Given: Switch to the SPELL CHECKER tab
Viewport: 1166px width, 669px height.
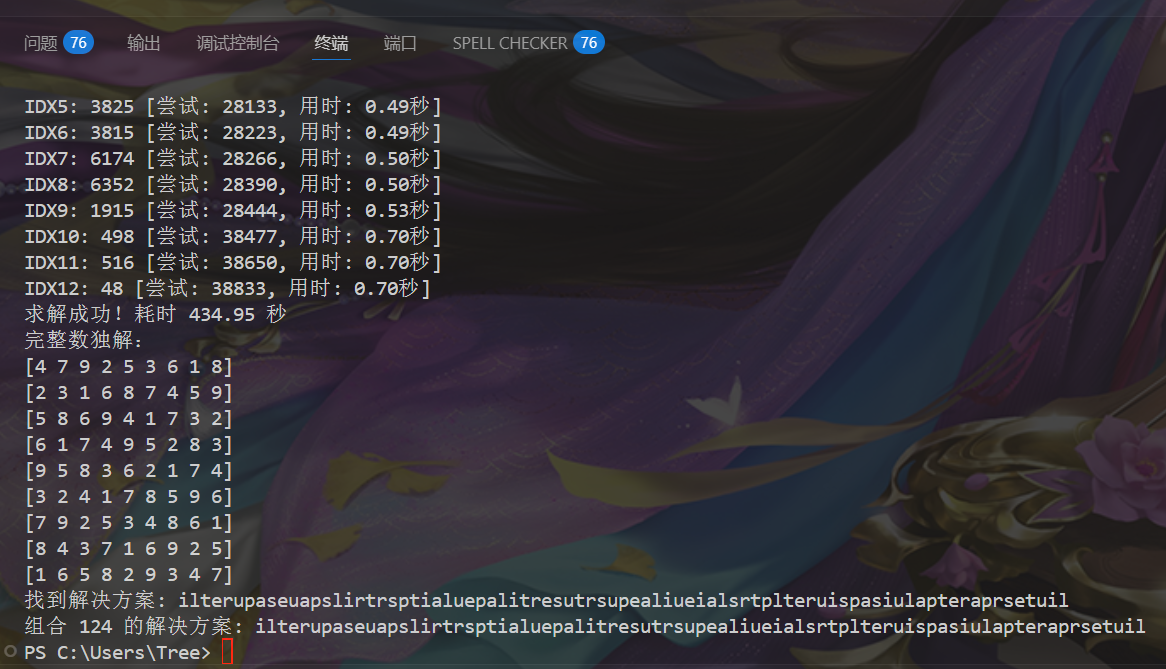Looking at the screenshot, I should (x=510, y=43).
